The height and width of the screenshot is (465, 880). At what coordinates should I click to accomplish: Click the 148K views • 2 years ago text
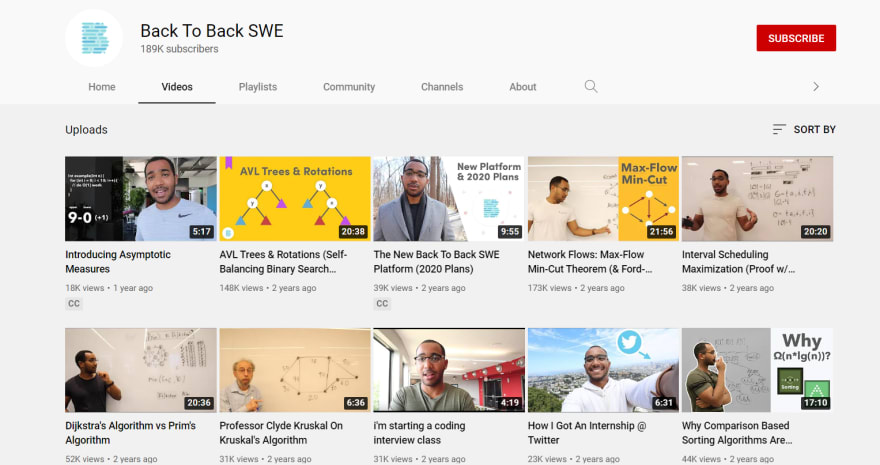pyautogui.click(x=268, y=288)
